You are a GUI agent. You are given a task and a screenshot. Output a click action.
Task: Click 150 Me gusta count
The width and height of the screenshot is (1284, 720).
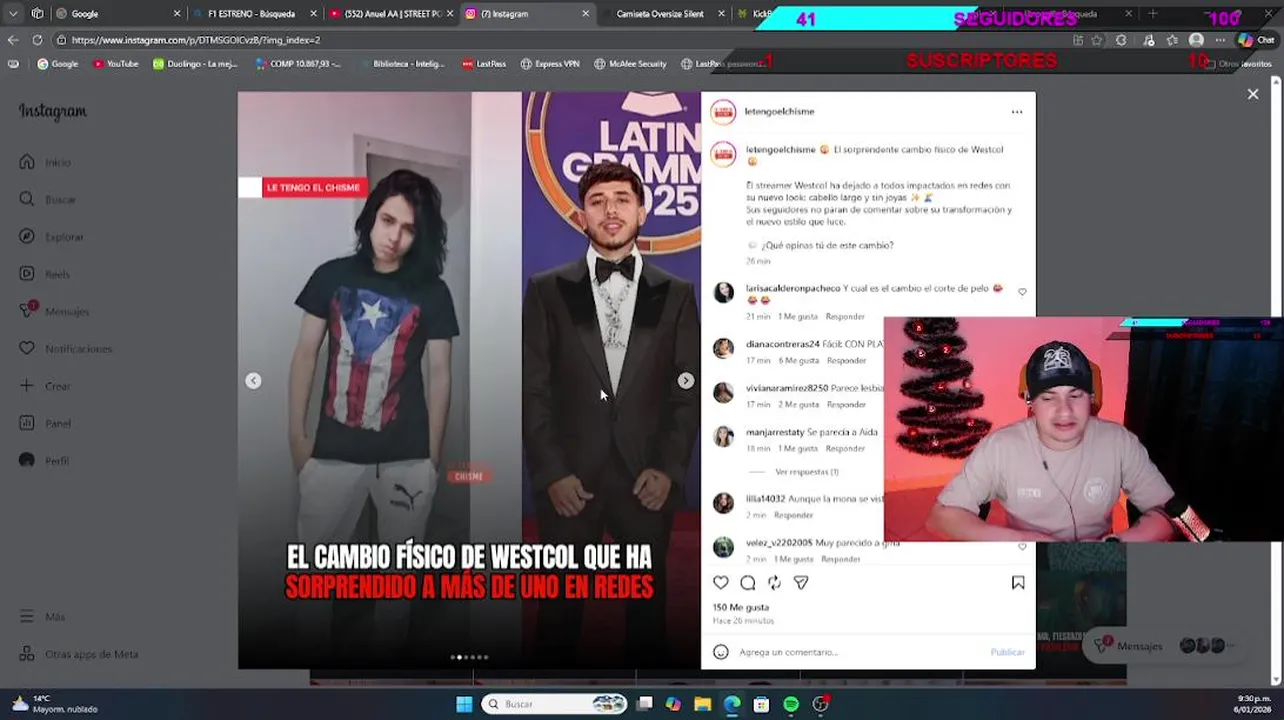(741, 607)
